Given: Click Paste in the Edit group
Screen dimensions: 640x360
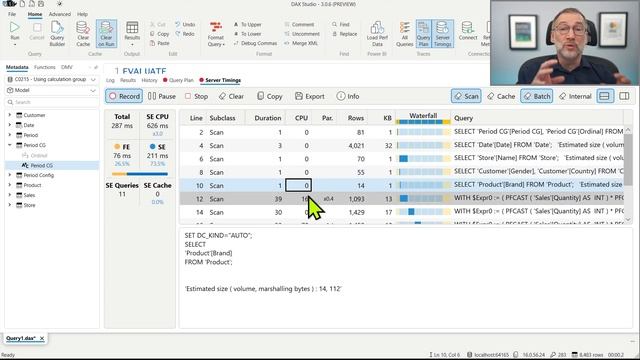Looking at the screenshot, I should coord(160,43).
